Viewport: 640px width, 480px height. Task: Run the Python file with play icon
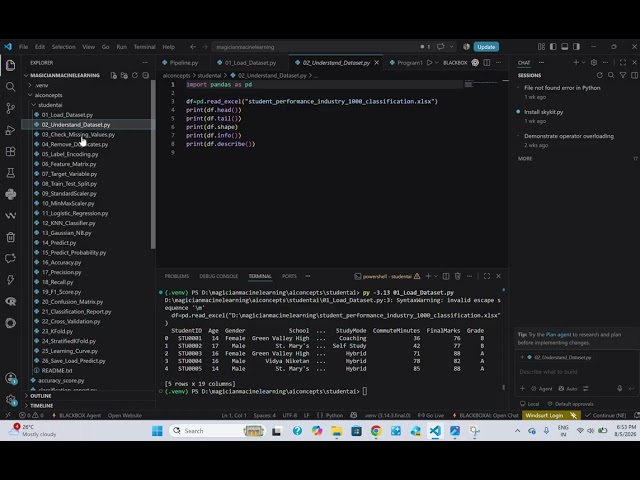click(x=429, y=62)
